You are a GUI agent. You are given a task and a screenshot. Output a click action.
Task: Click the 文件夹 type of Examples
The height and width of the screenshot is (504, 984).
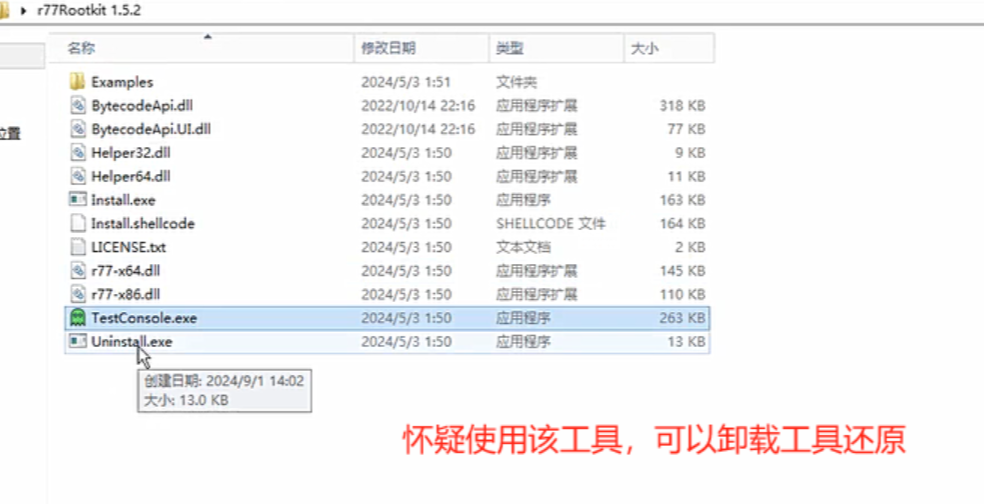[516, 82]
